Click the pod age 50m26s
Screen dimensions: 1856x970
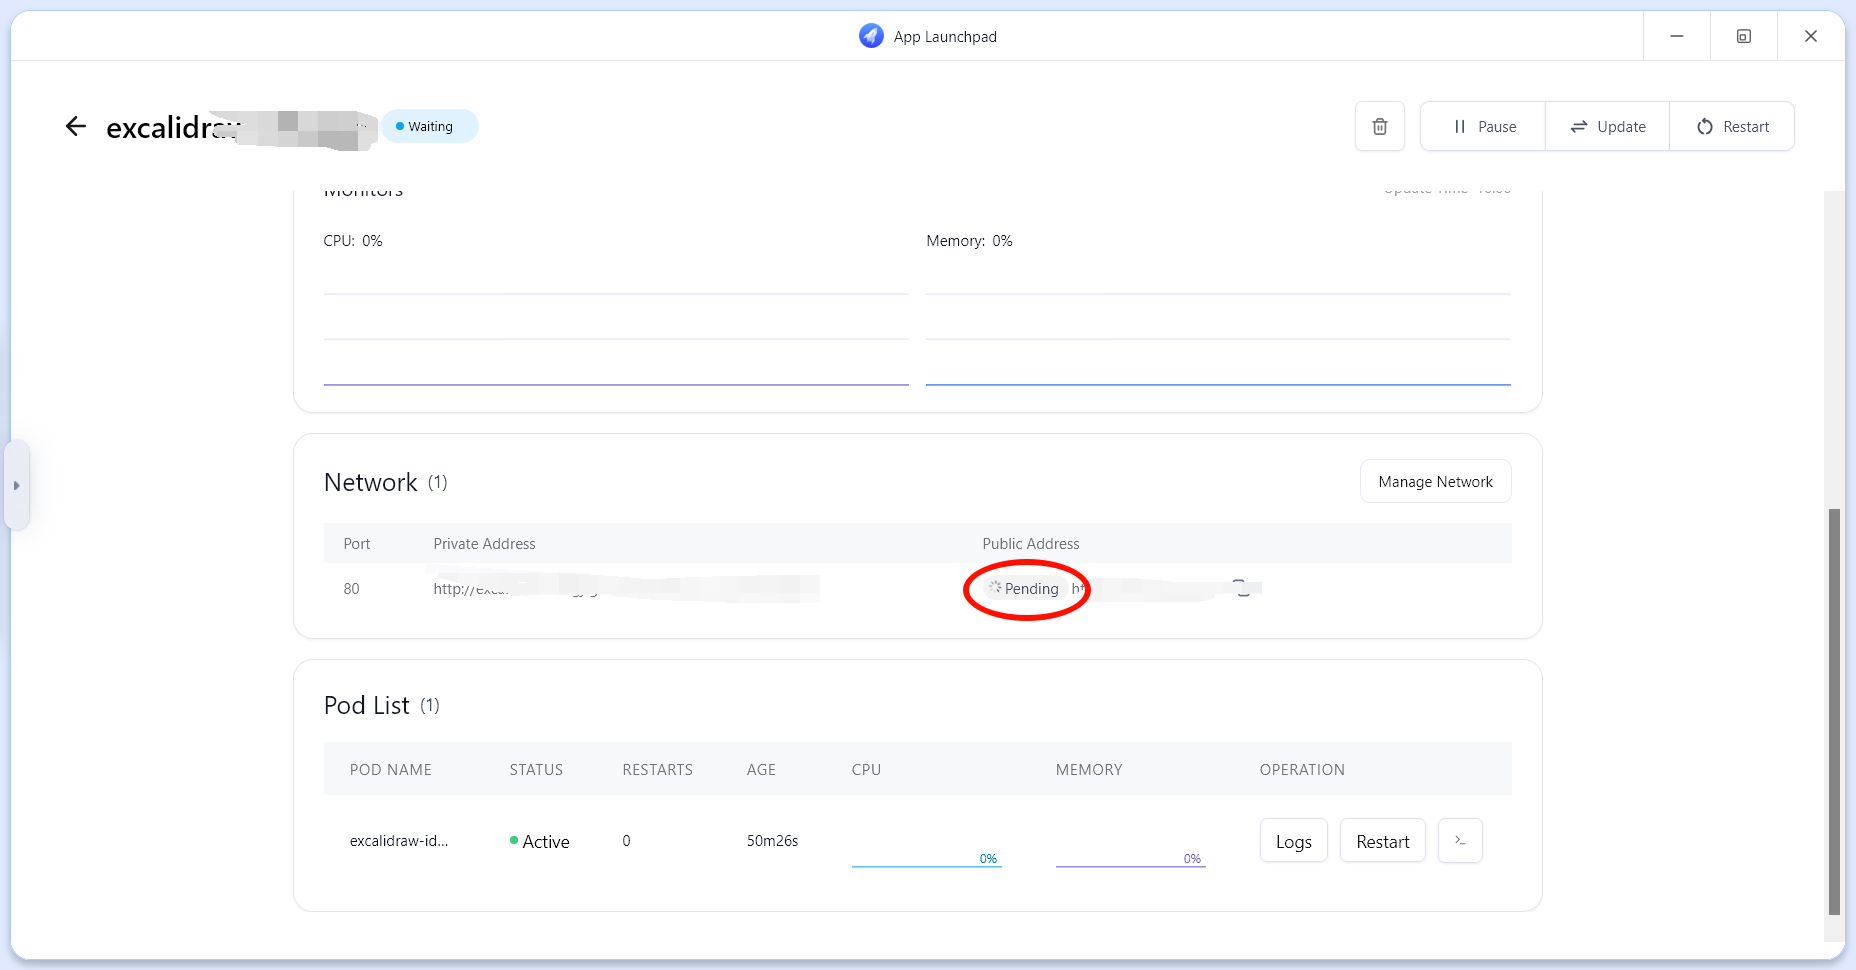click(x=772, y=841)
